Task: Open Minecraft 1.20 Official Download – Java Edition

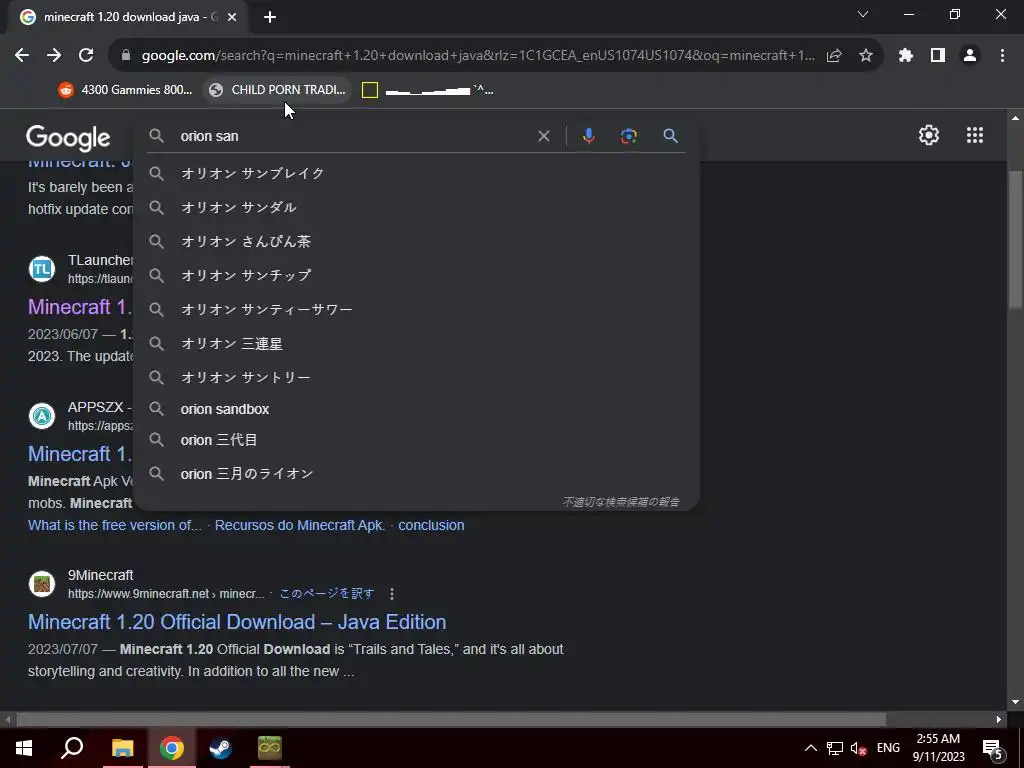Action: point(237,622)
